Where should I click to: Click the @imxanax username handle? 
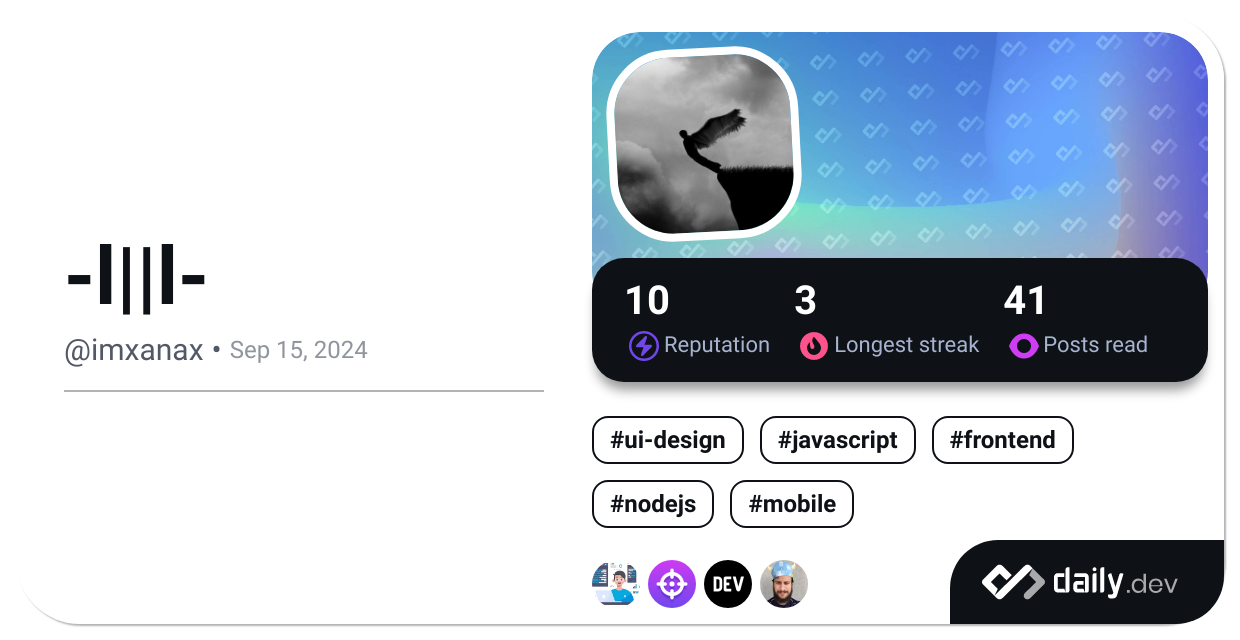point(134,351)
